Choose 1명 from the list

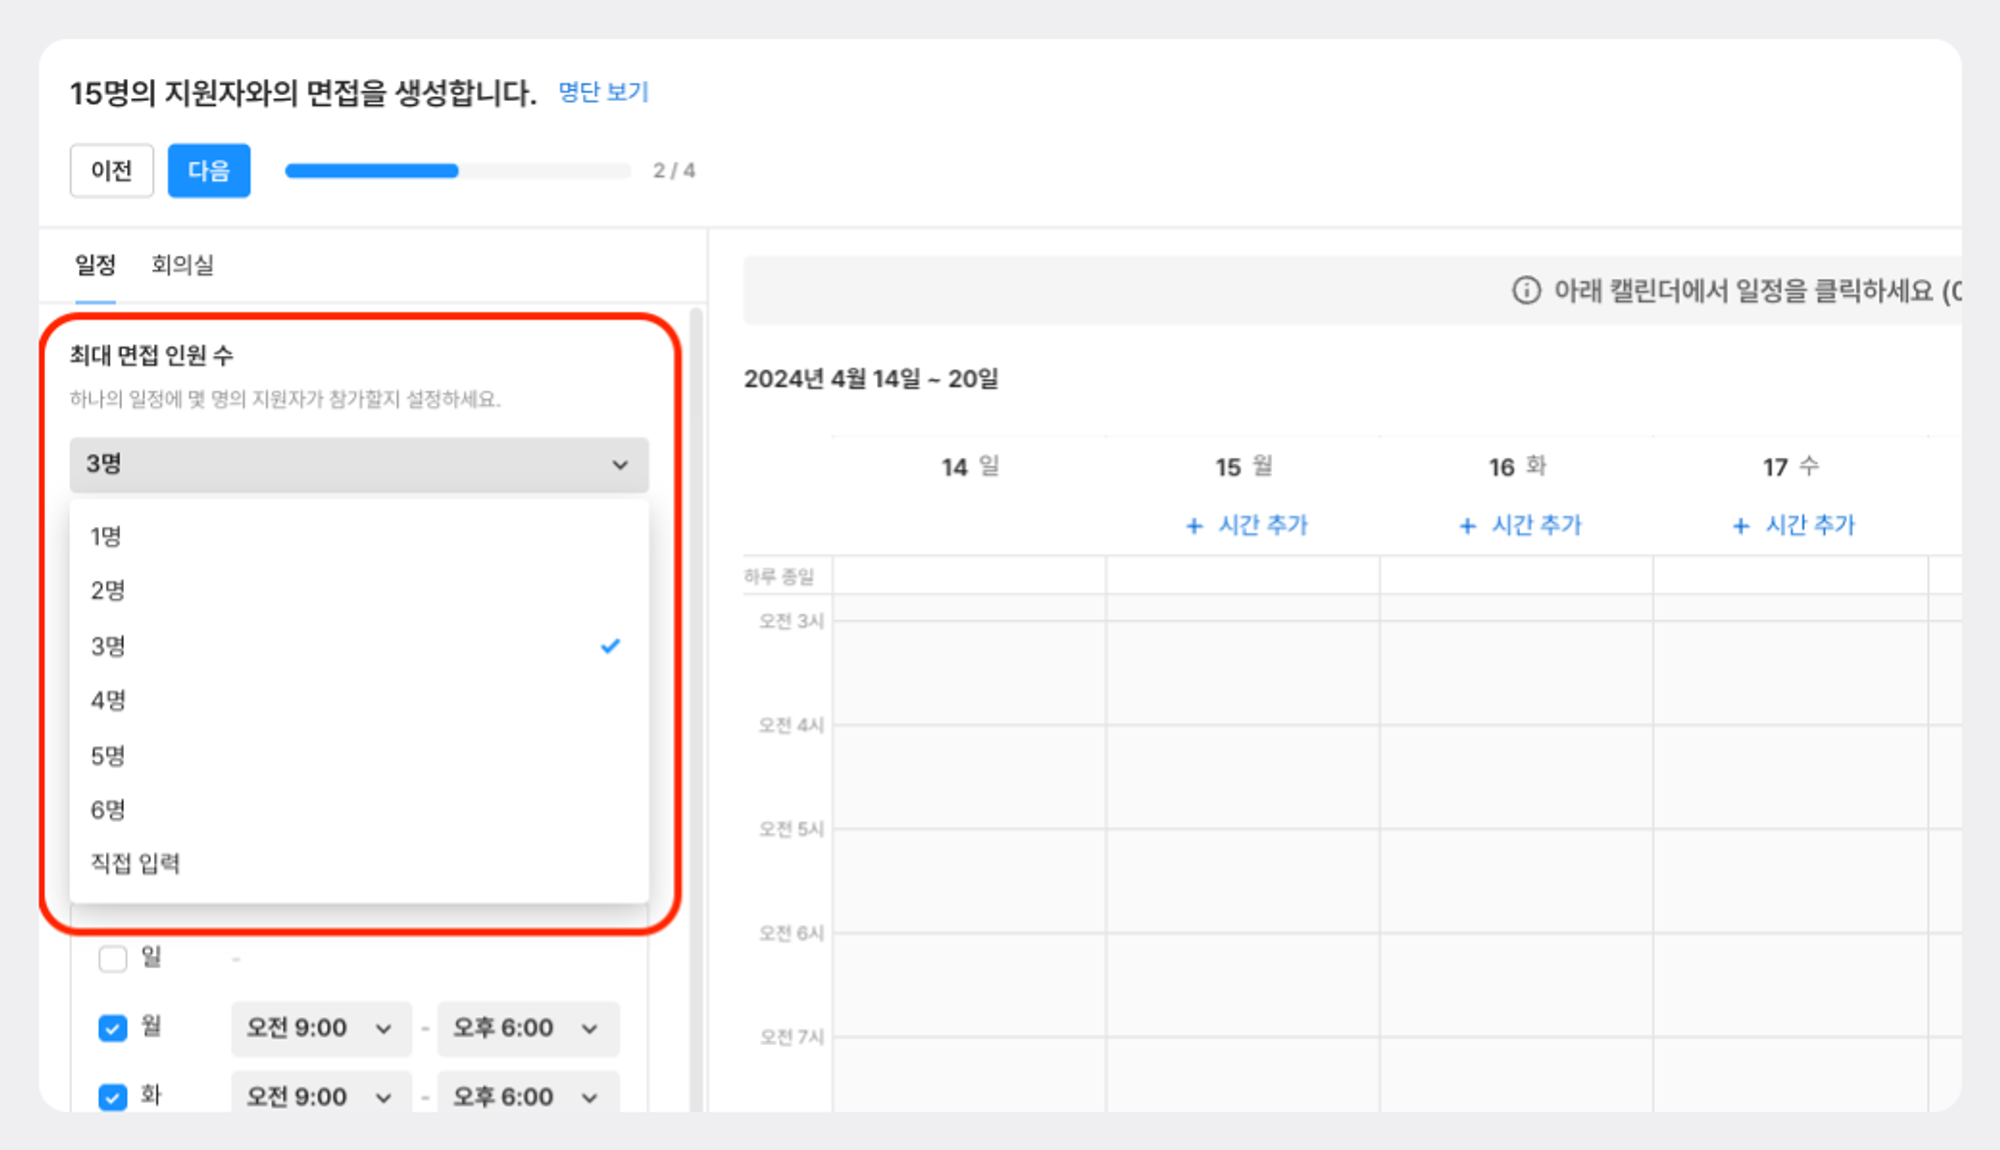pyautogui.click(x=359, y=536)
